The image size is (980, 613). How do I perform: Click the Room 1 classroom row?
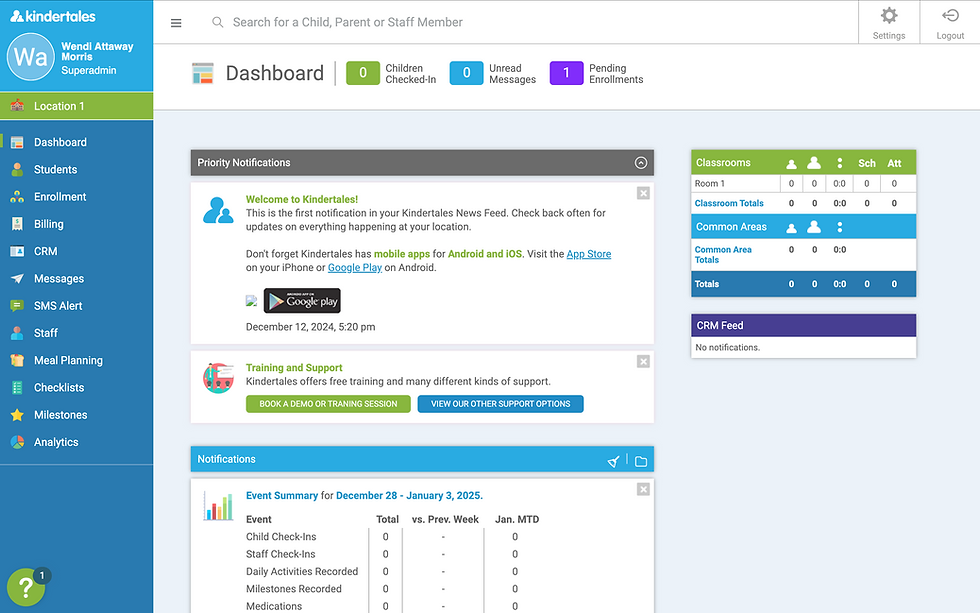click(804, 184)
